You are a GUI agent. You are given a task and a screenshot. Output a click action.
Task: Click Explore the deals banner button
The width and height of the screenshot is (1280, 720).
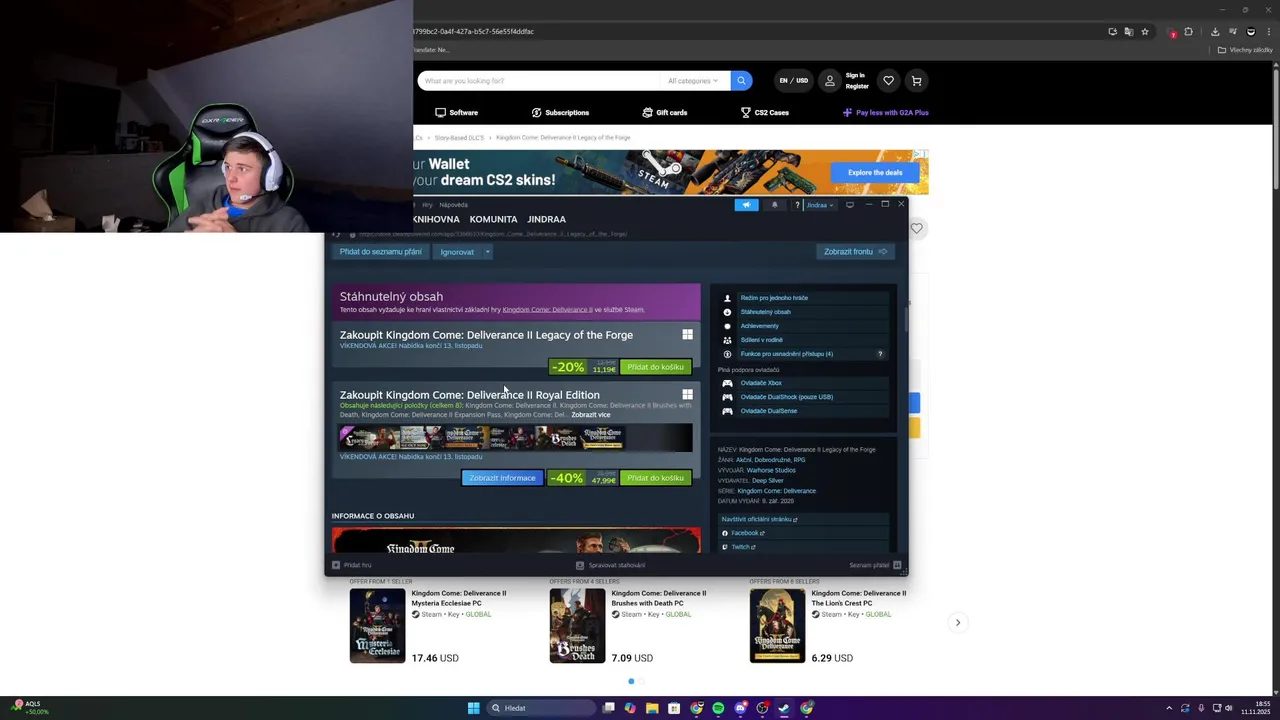[x=875, y=172]
